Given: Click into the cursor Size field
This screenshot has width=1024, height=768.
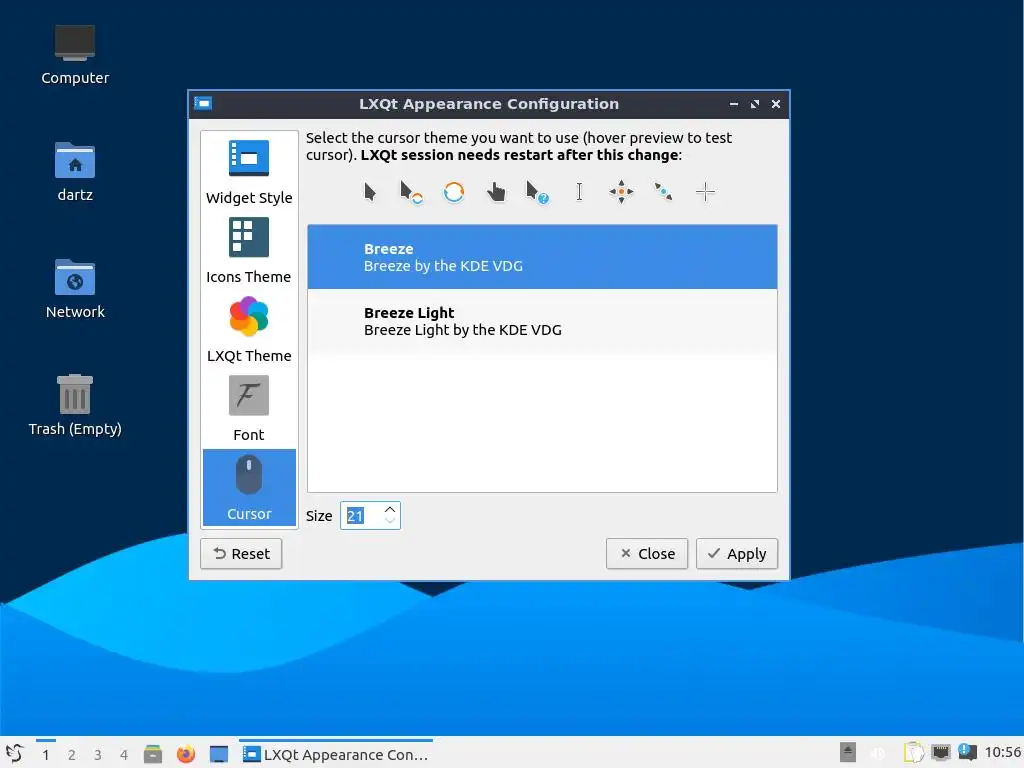Looking at the screenshot, I should tap(360, 516).
